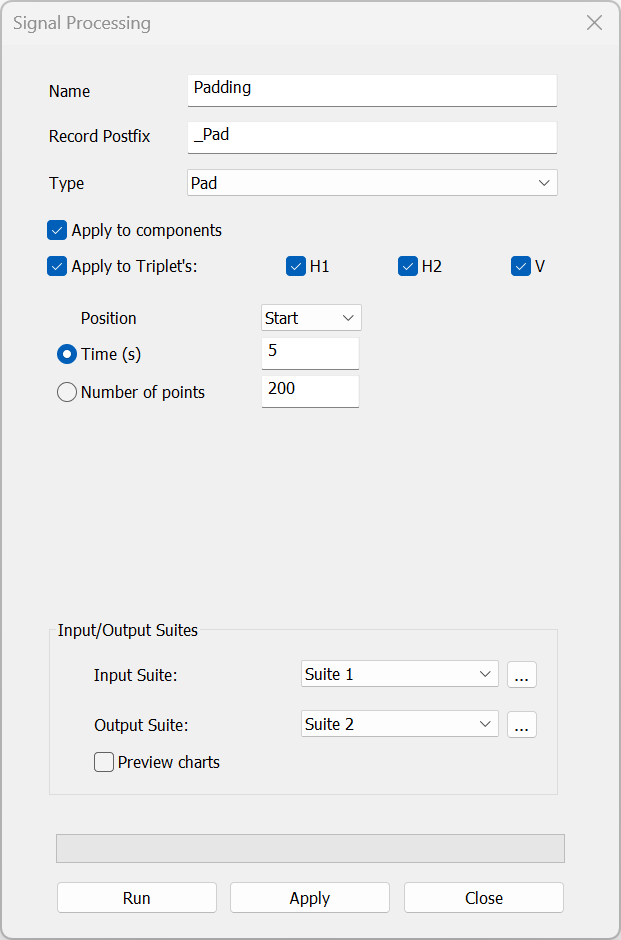Toggle Apply to Triplet's checkbox
The width and height of the screenshot is (621, 940).
point(57,267)
